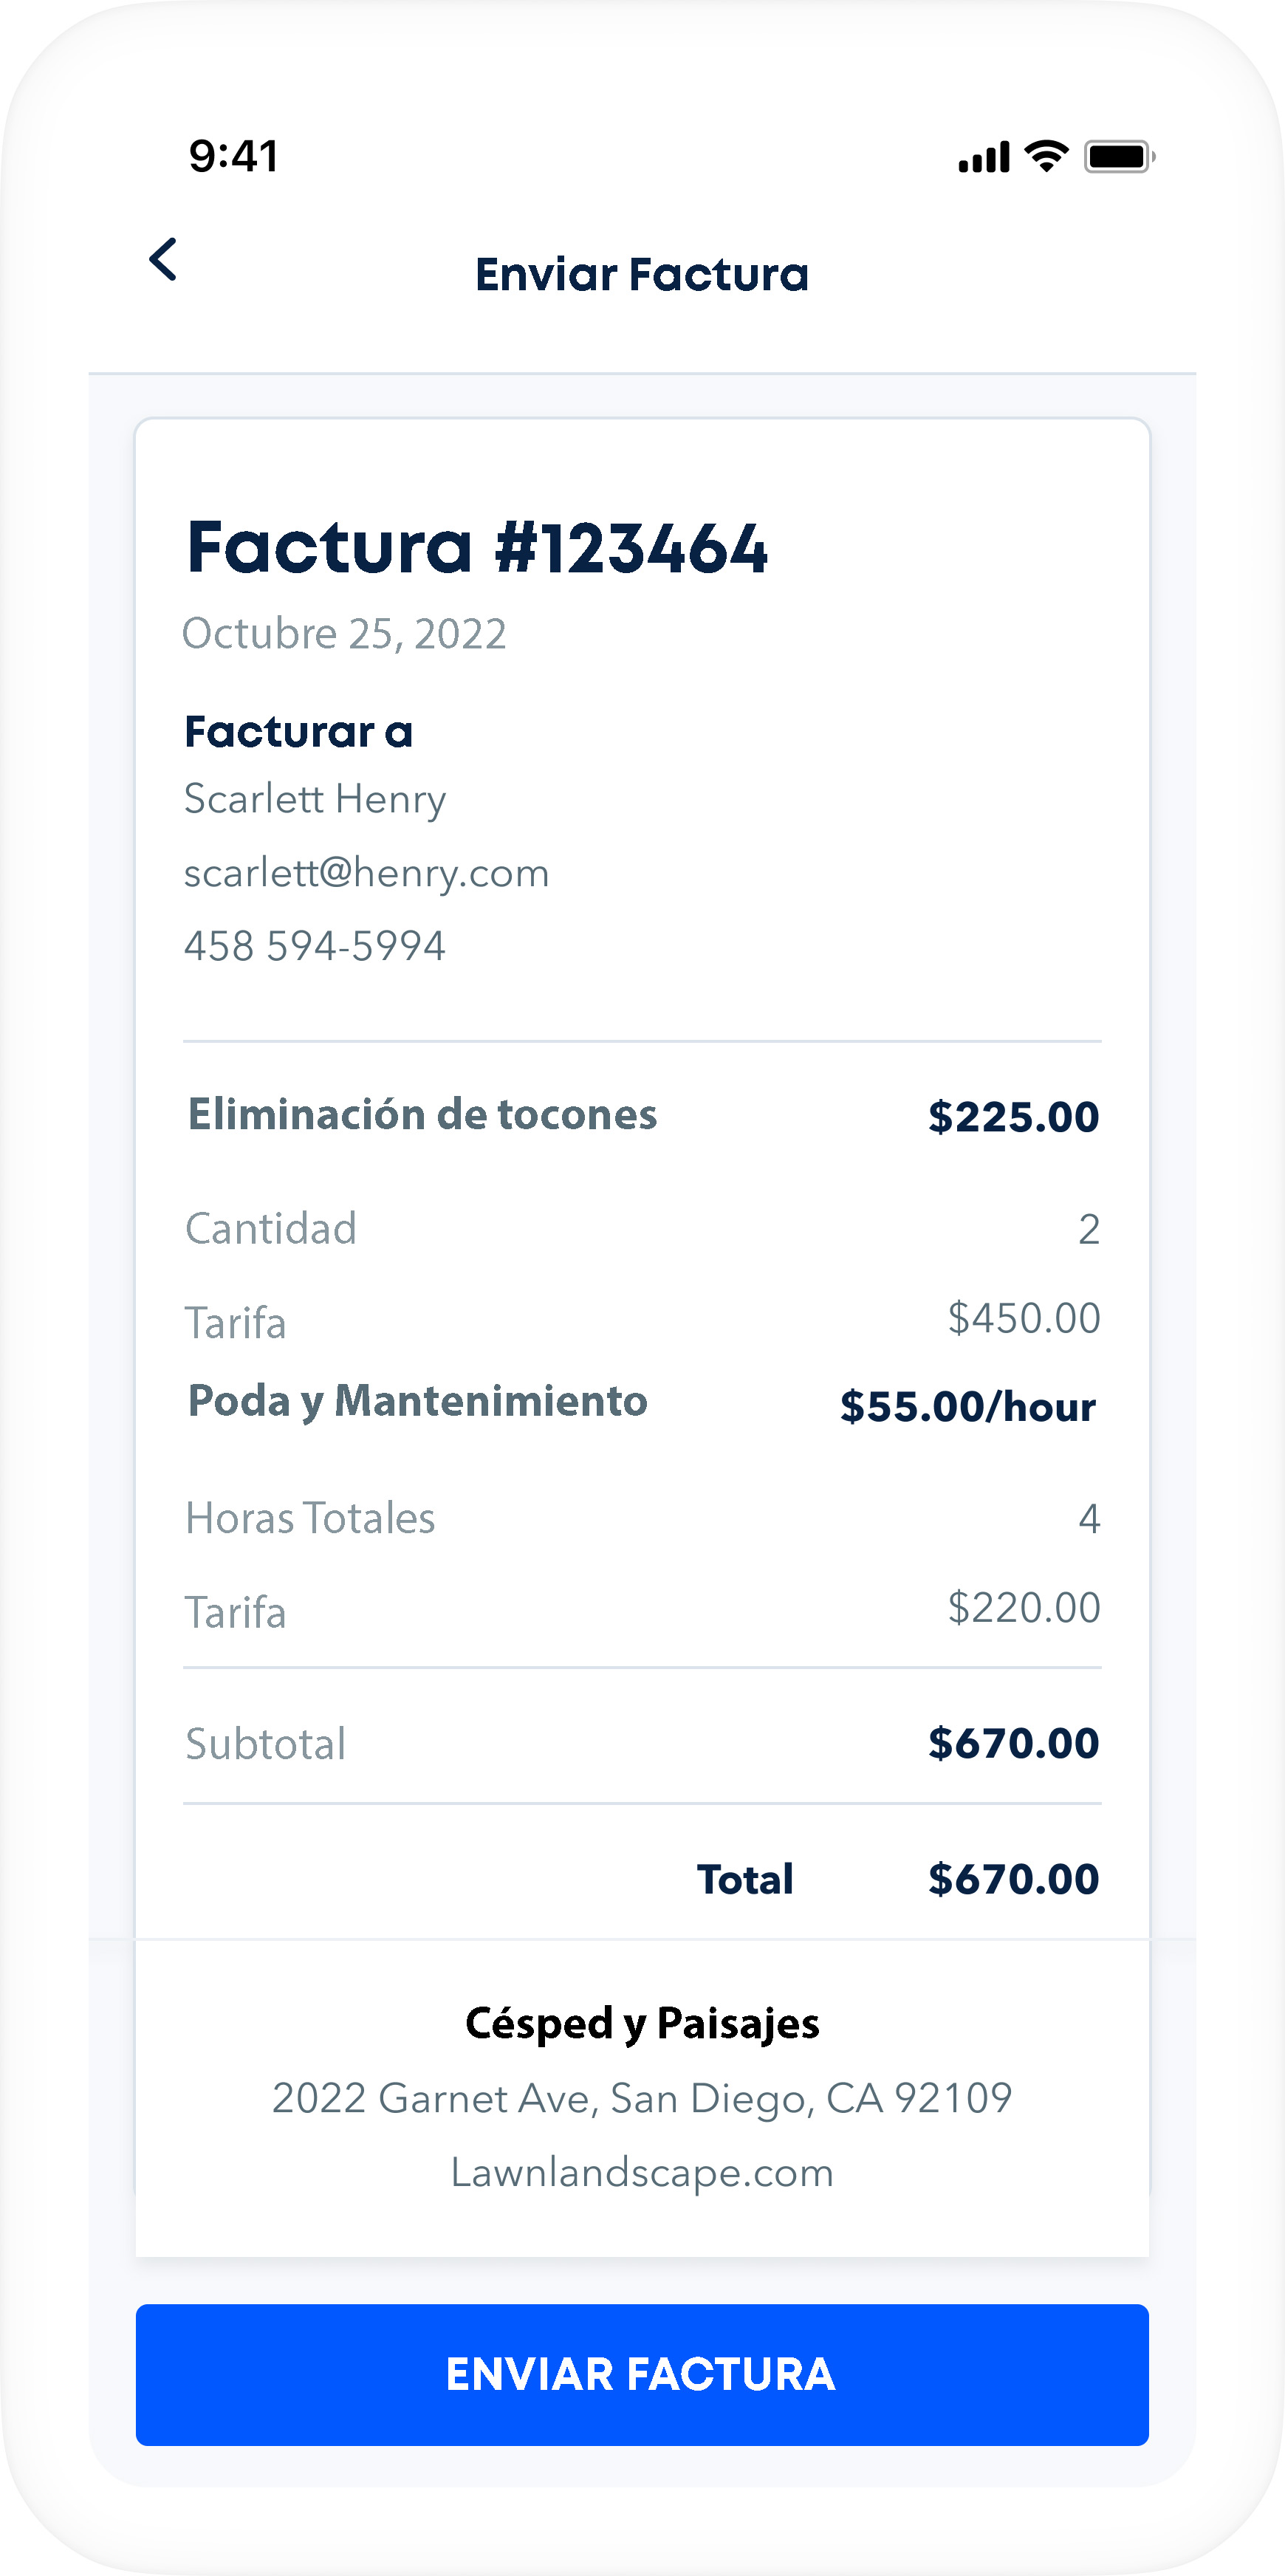Select the Factura #123464 heading

pos(477,548)
